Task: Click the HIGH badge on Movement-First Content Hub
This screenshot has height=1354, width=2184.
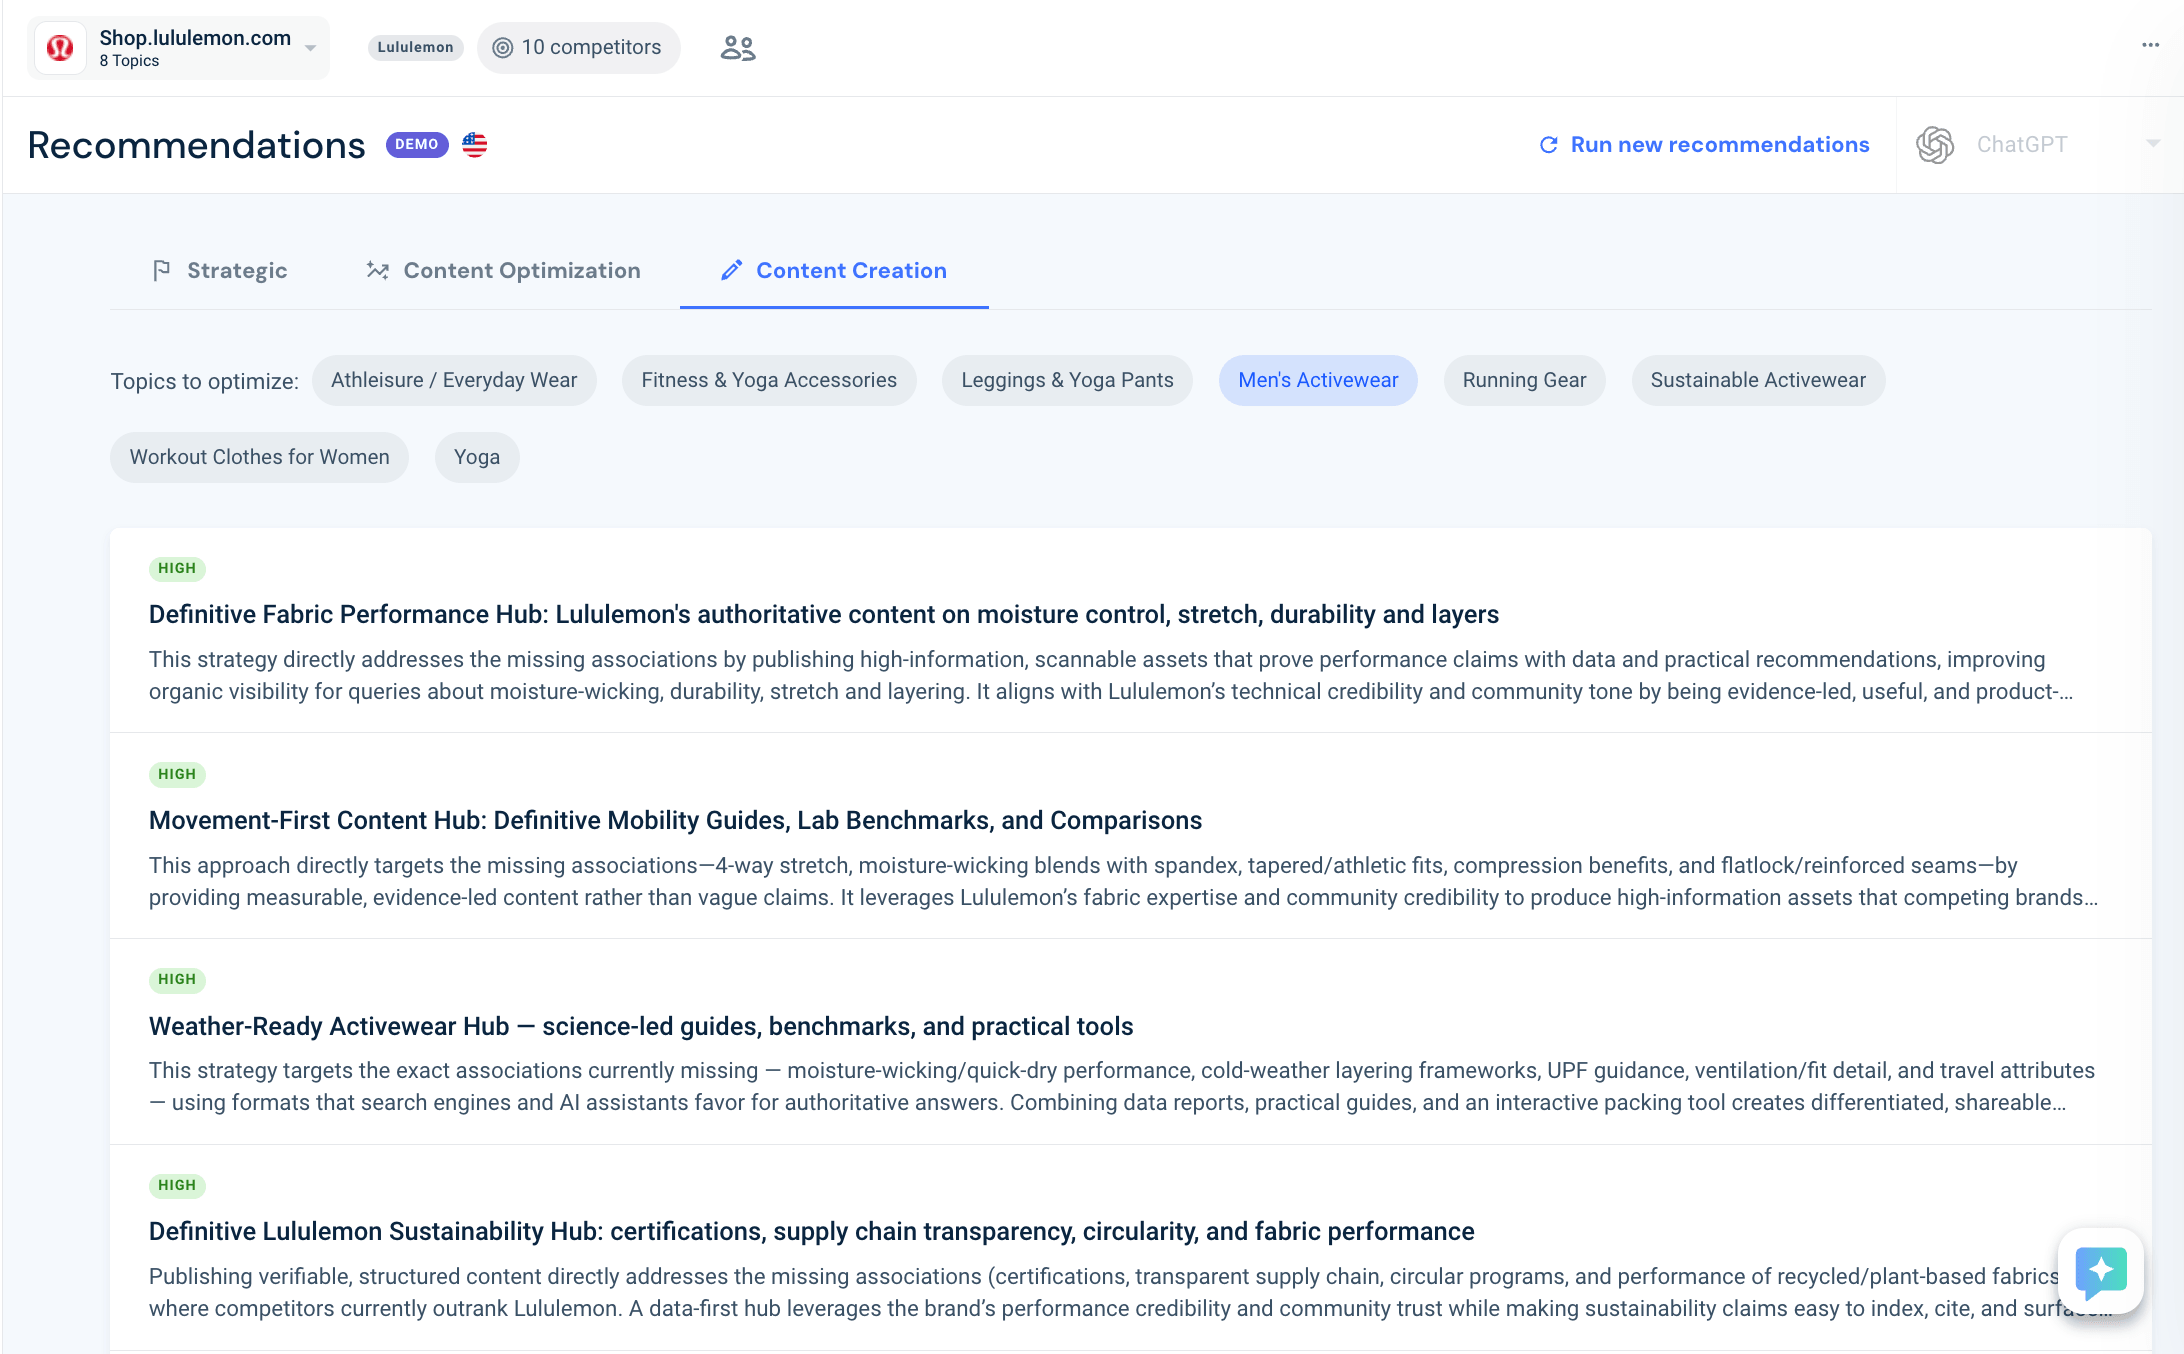Action: point(177,775)
